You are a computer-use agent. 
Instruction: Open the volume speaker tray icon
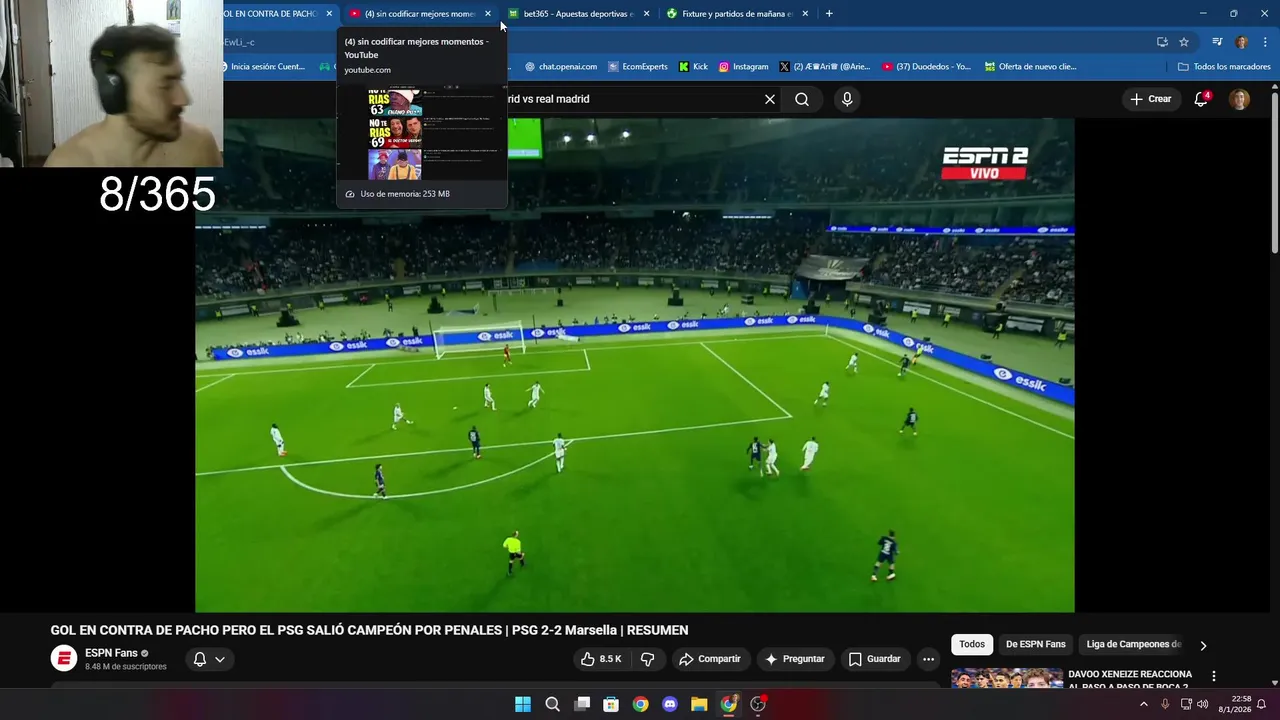pyautogui.click(x=1202, y=704)
